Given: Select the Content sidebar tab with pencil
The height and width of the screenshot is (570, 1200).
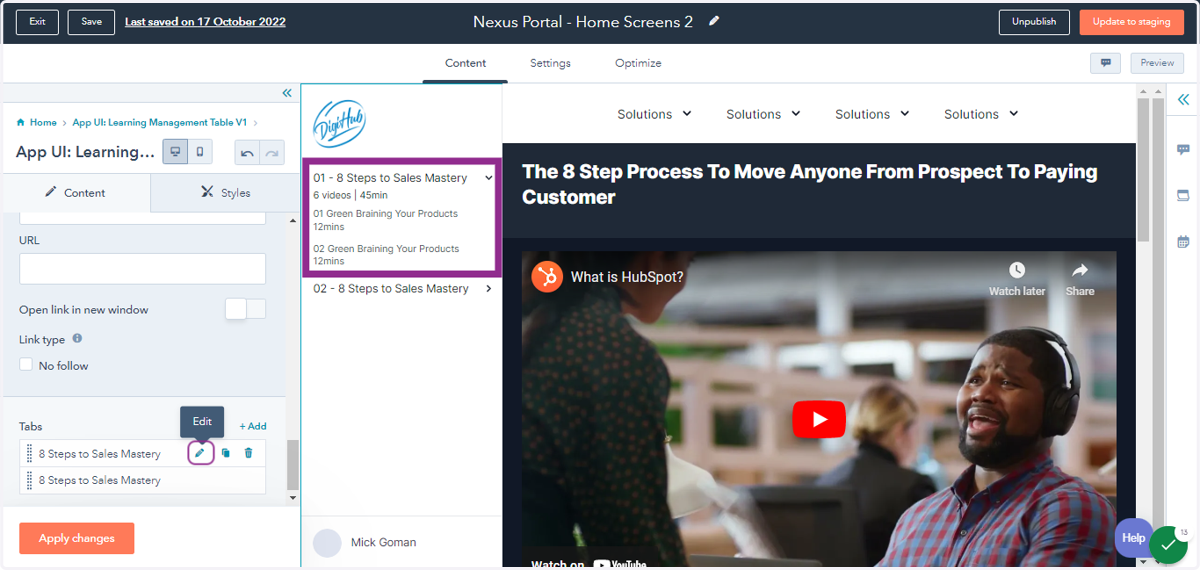Looking at the screenshot, I should (76, 193).
